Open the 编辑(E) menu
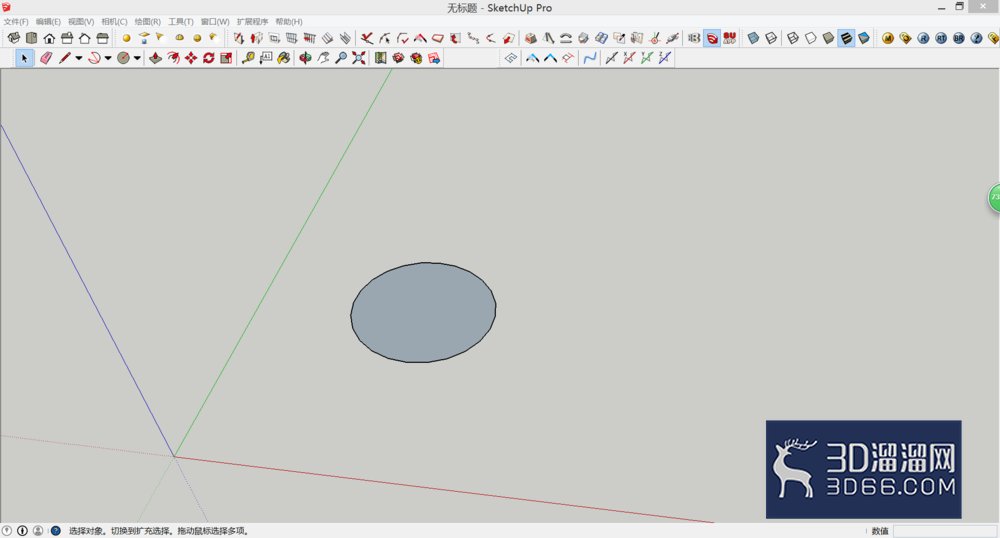 tap(48, 22)
